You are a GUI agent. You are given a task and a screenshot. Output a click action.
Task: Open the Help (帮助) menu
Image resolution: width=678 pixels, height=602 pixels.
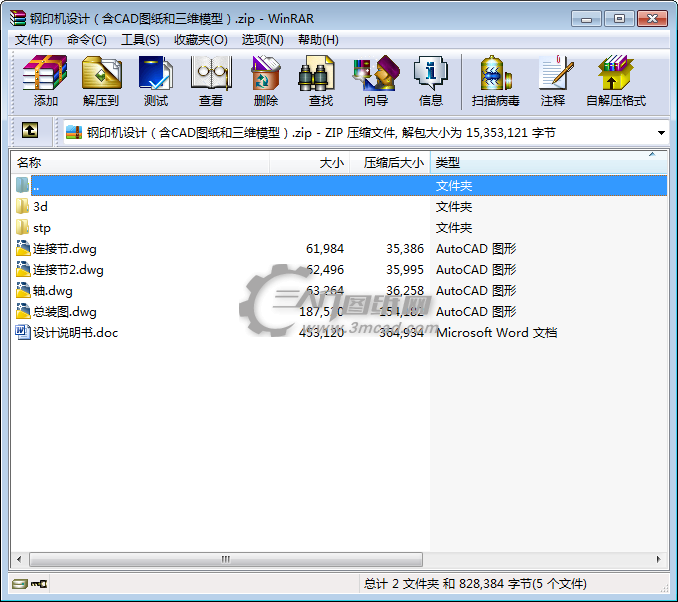(x=318, y=40)
